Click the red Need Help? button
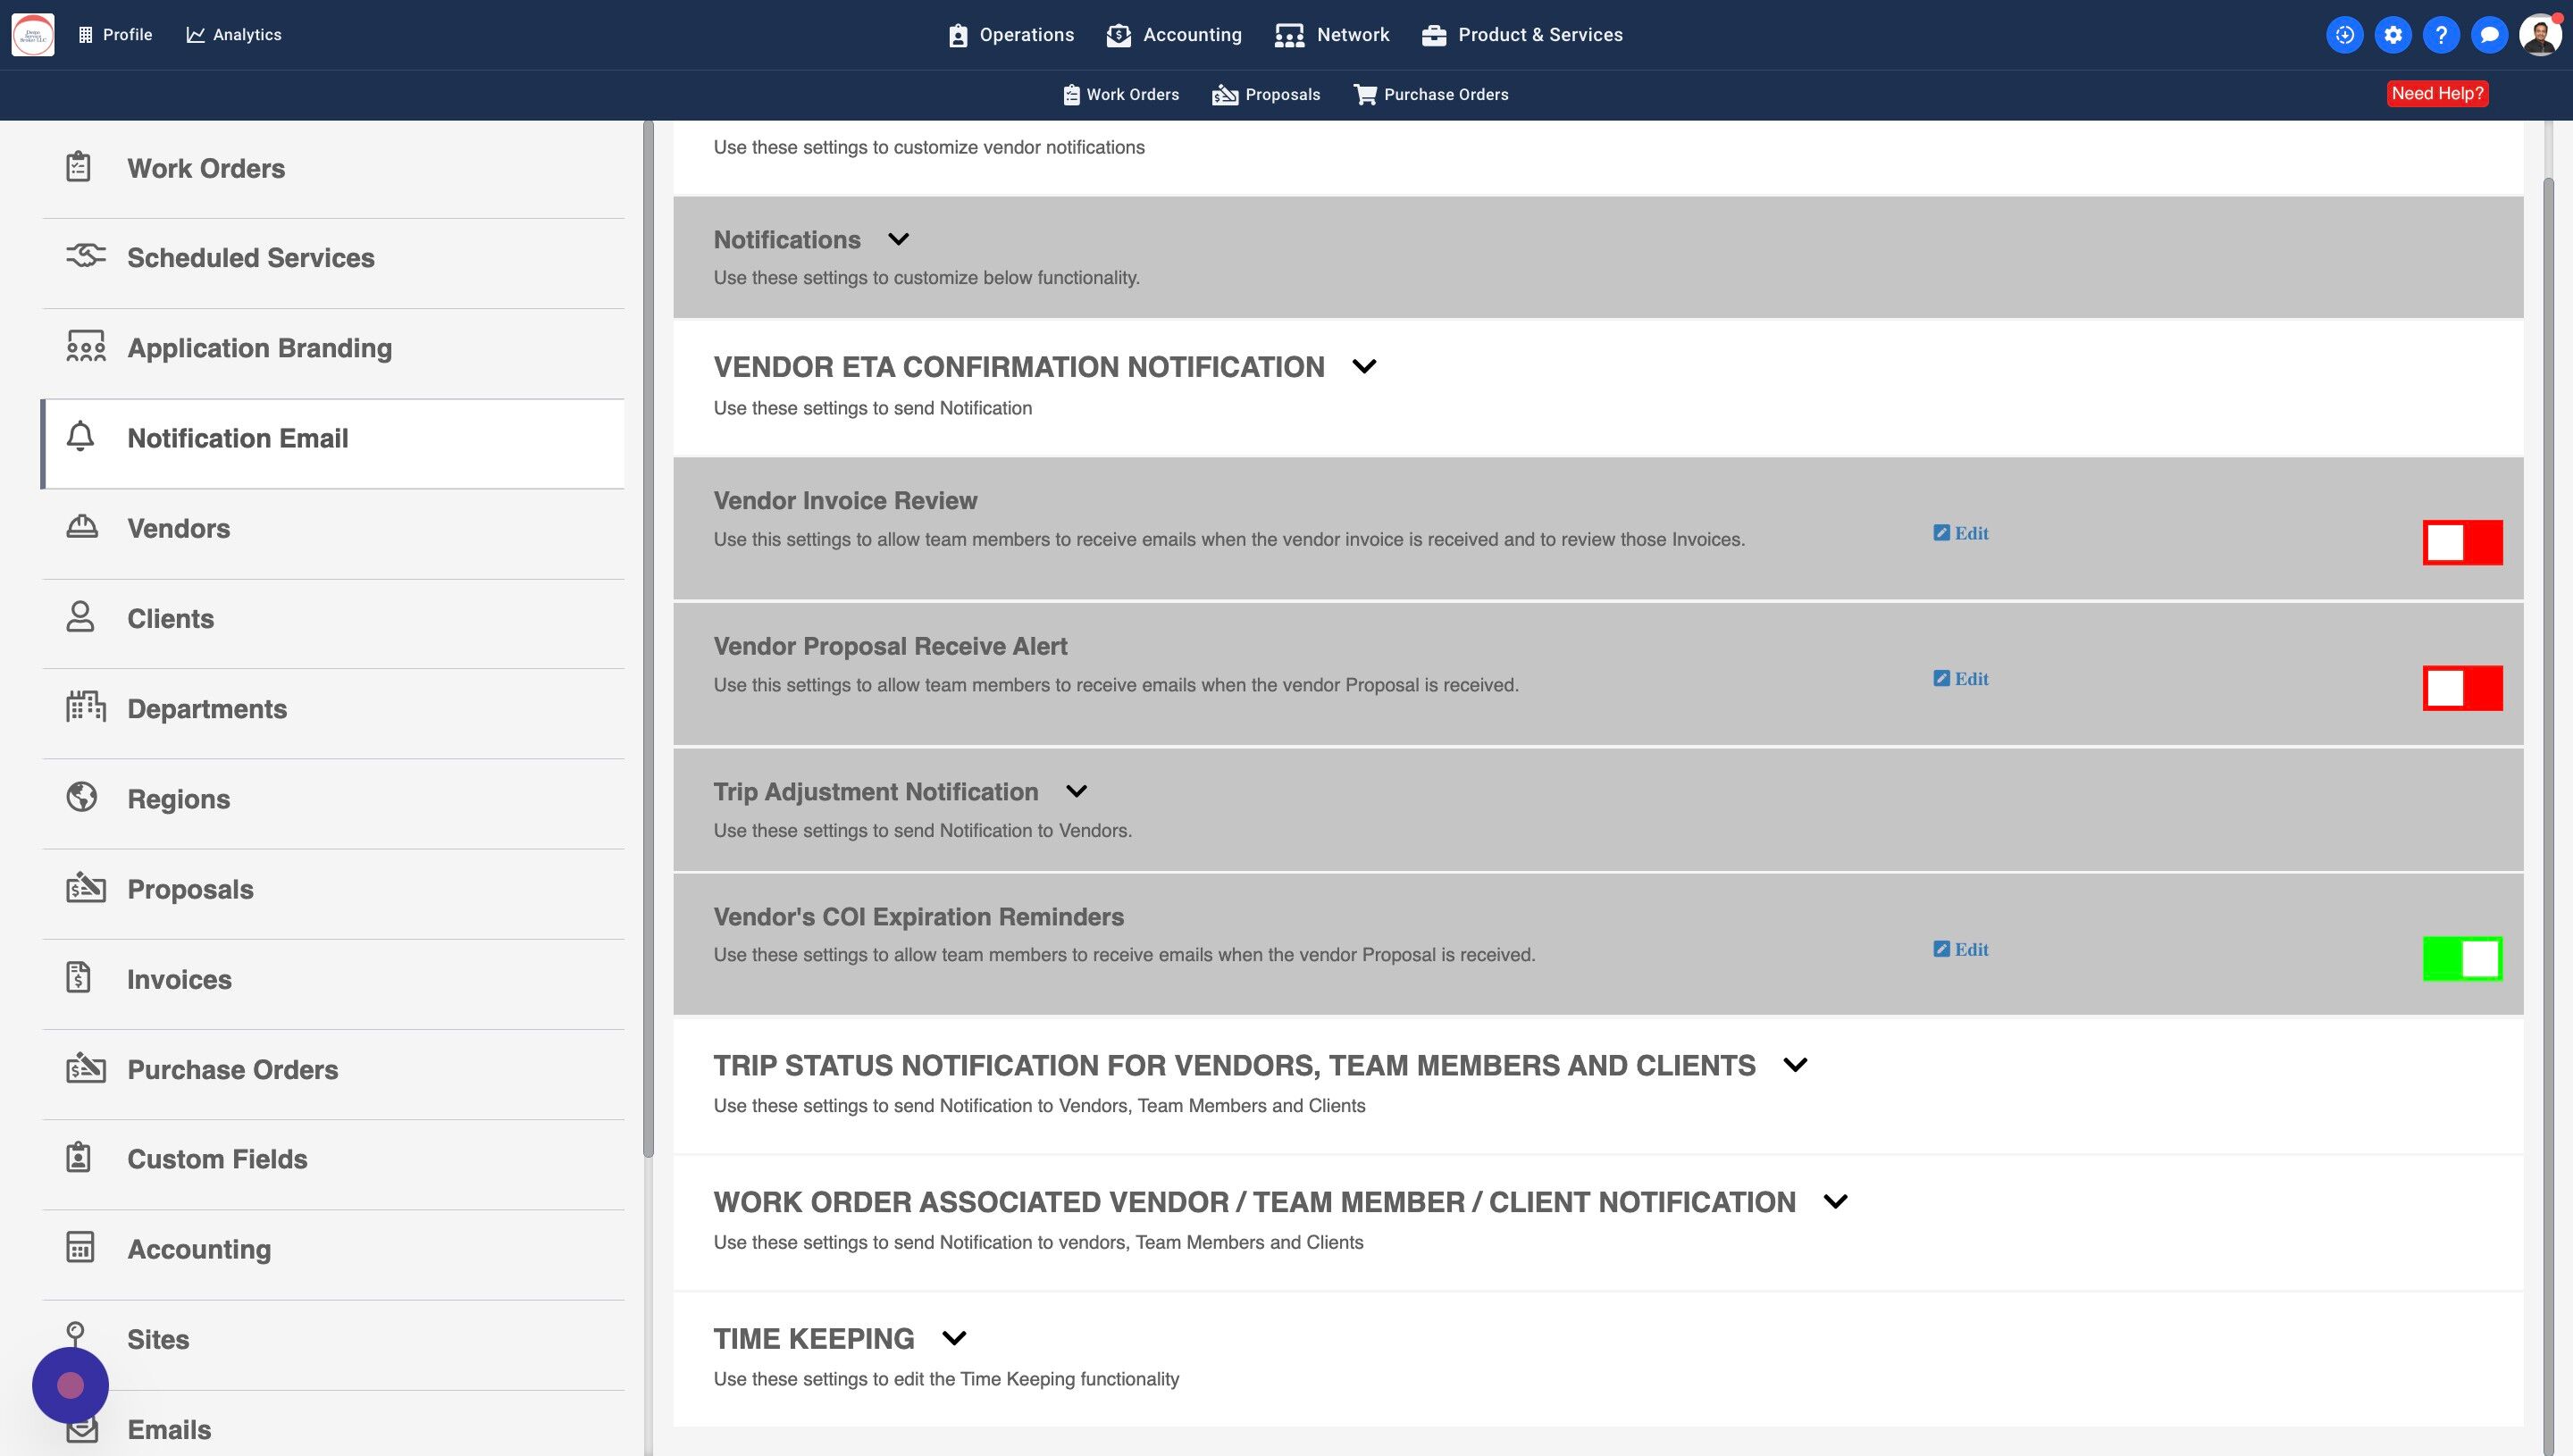This screenshot has width=2573, height=1456. 2437,94
